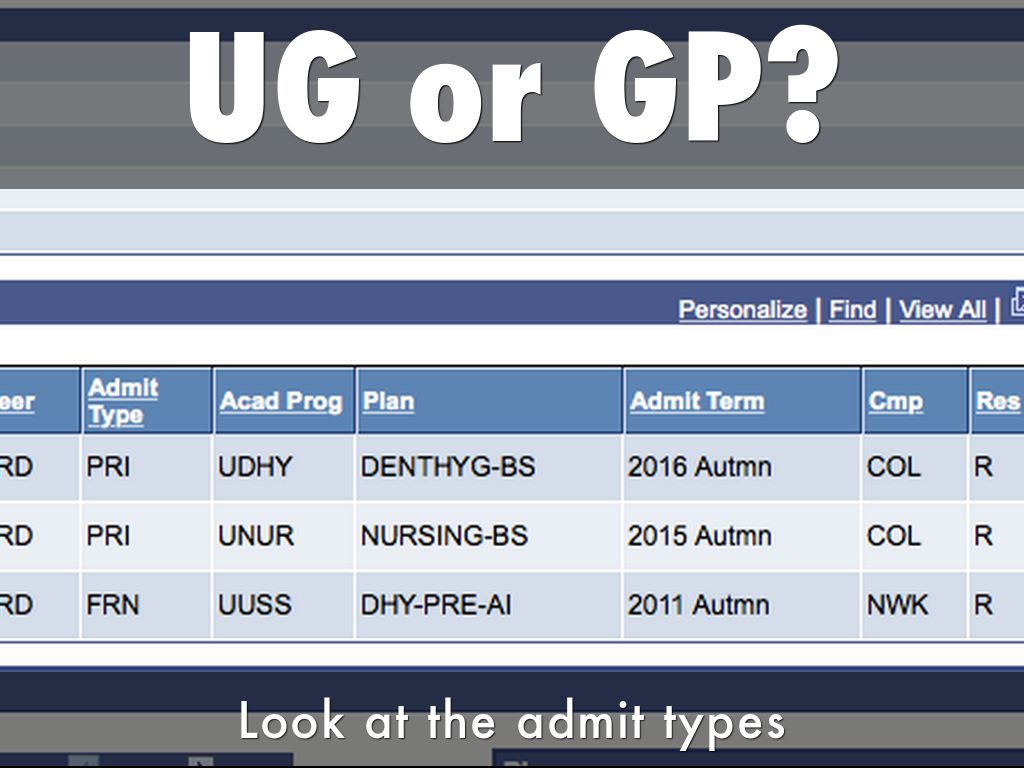Viewport: 1024px width, 768px height.
Task: Click the UNUR academic program cell
Action: click(256, 536)
